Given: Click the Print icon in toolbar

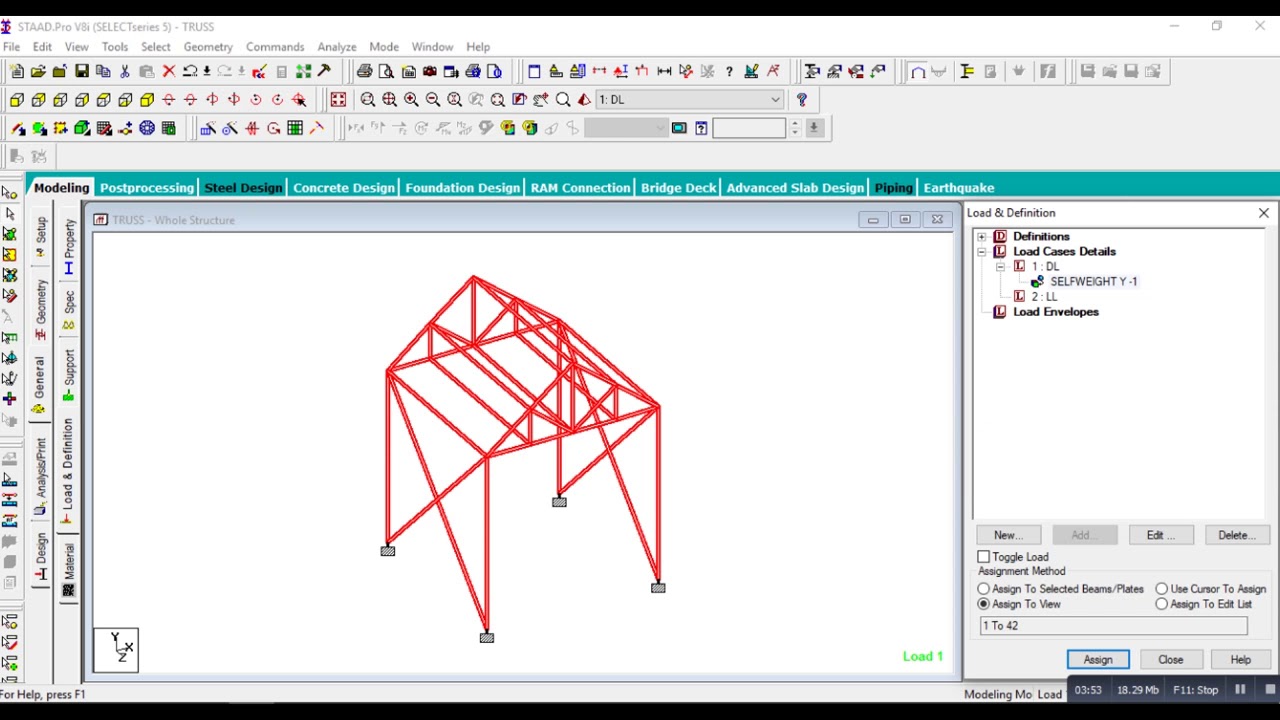Looking at the screenshot, I should point(364,71).
